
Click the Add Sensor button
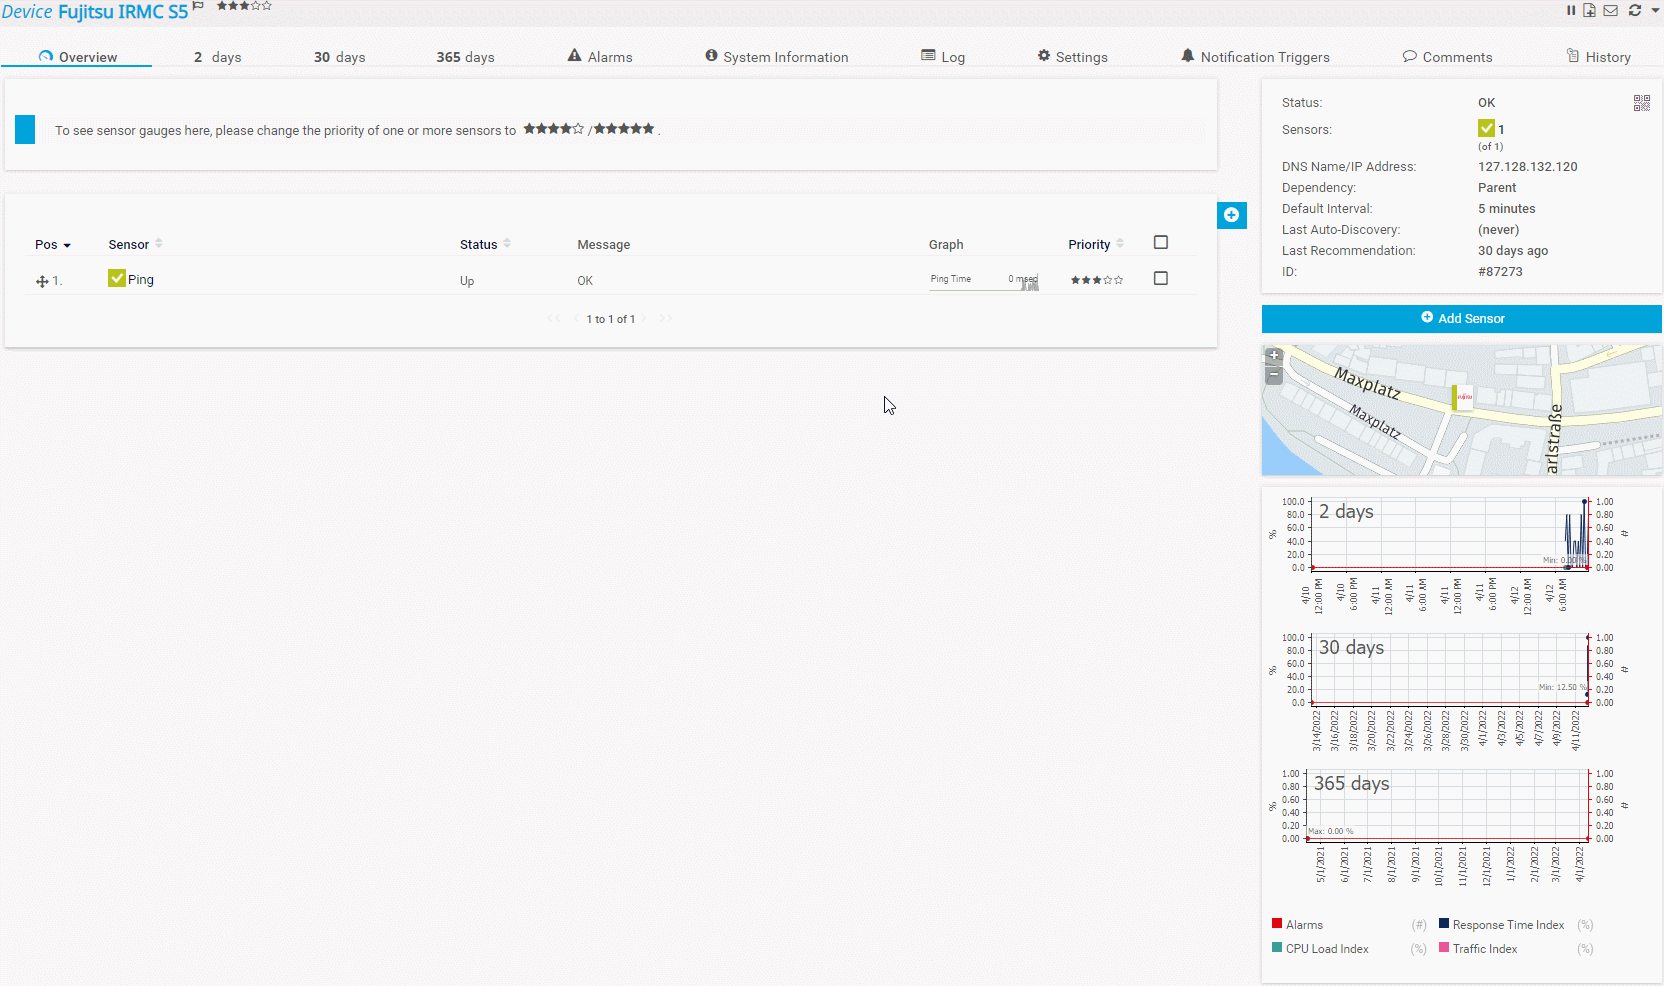[x=1461, y=318]
